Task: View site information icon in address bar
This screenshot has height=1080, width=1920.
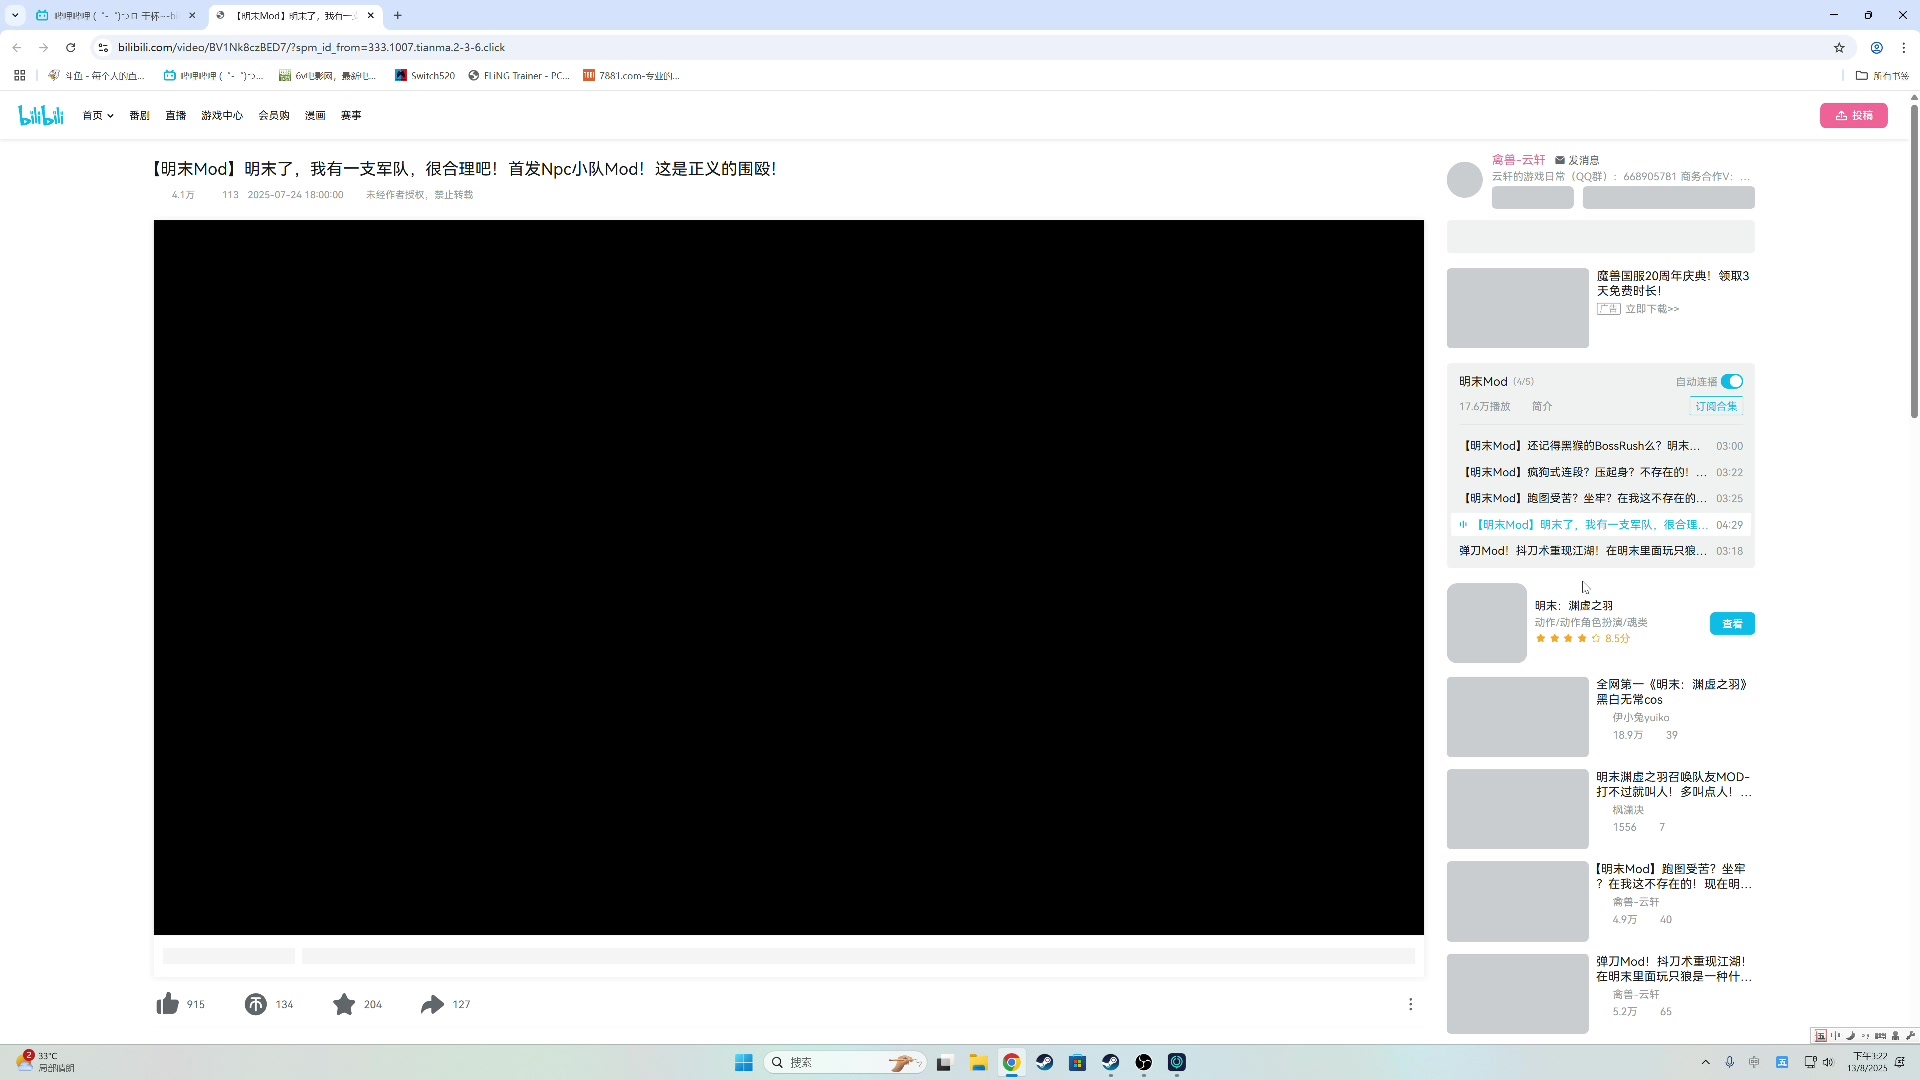Action: 102,47
